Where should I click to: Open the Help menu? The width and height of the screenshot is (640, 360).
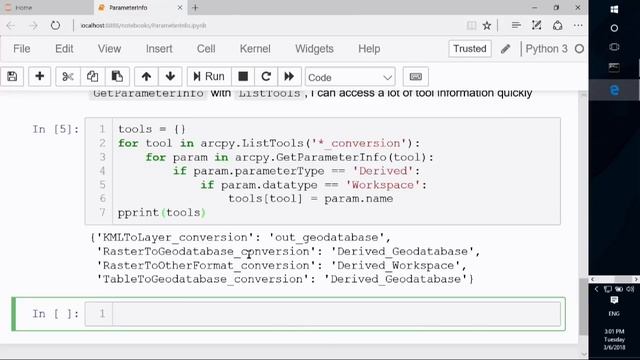coord(369,49)
